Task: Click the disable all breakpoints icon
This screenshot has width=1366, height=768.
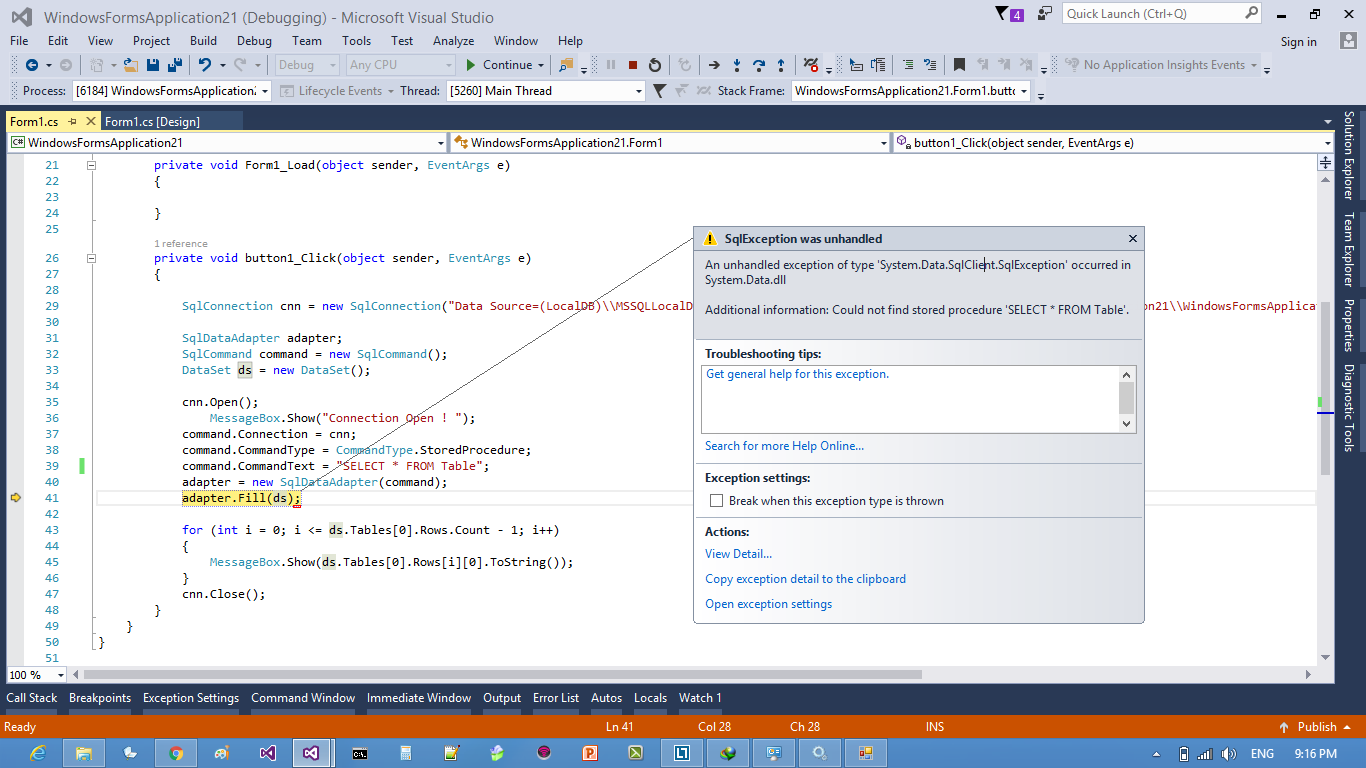Action: click(811, 65)
